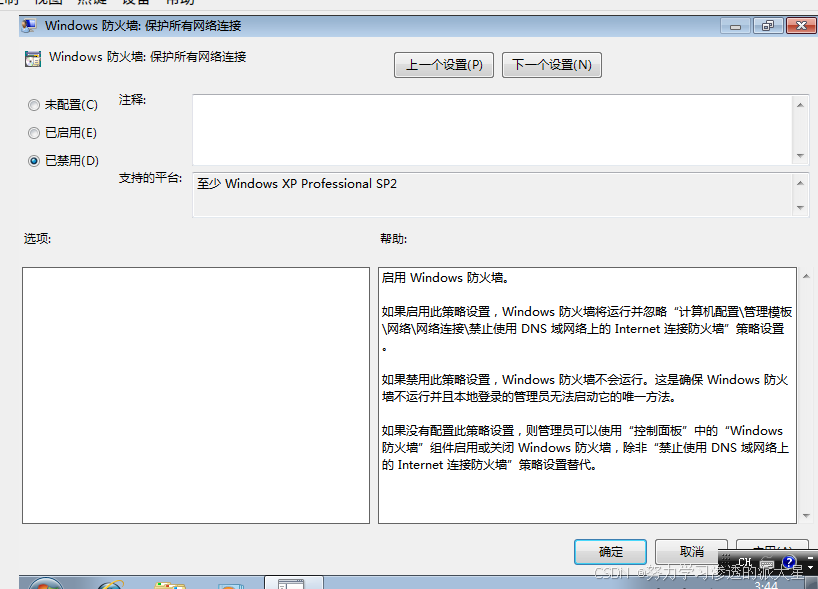
Task: Click the window system icon in title bar
Action: point(29,25)
